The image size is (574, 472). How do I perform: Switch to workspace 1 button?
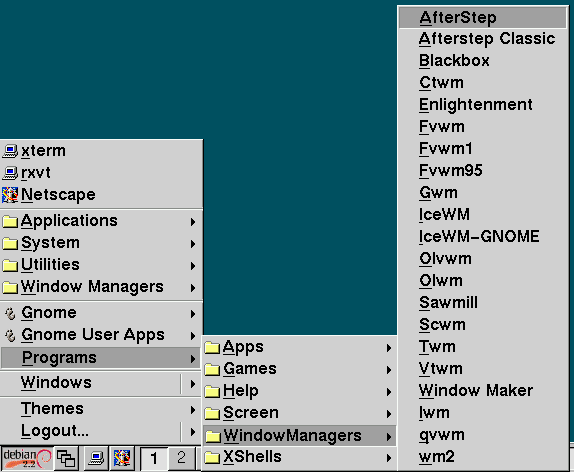click(154, 458)
